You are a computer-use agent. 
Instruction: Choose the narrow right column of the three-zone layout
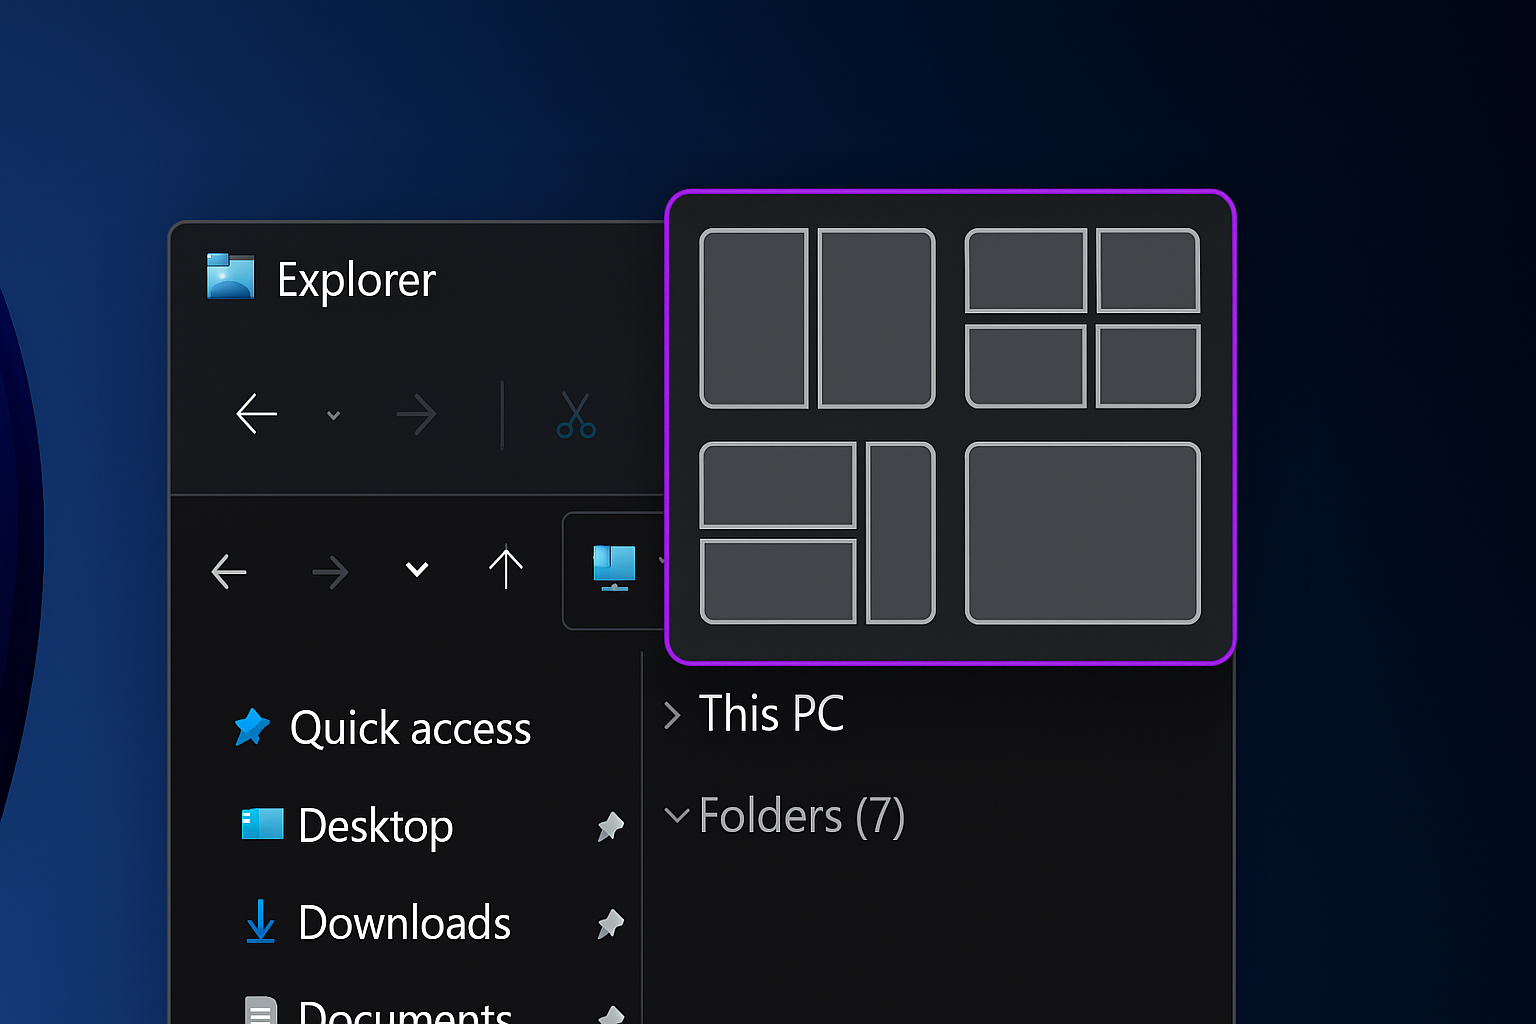pyautogui.click(x=900, y=533)
